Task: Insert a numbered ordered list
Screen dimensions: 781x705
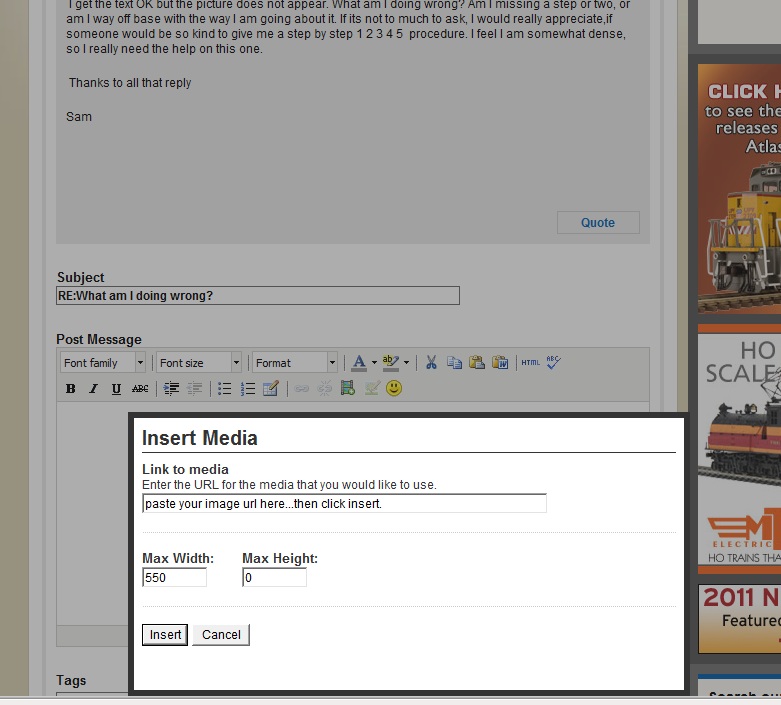Action: click(x=248, y=389)
